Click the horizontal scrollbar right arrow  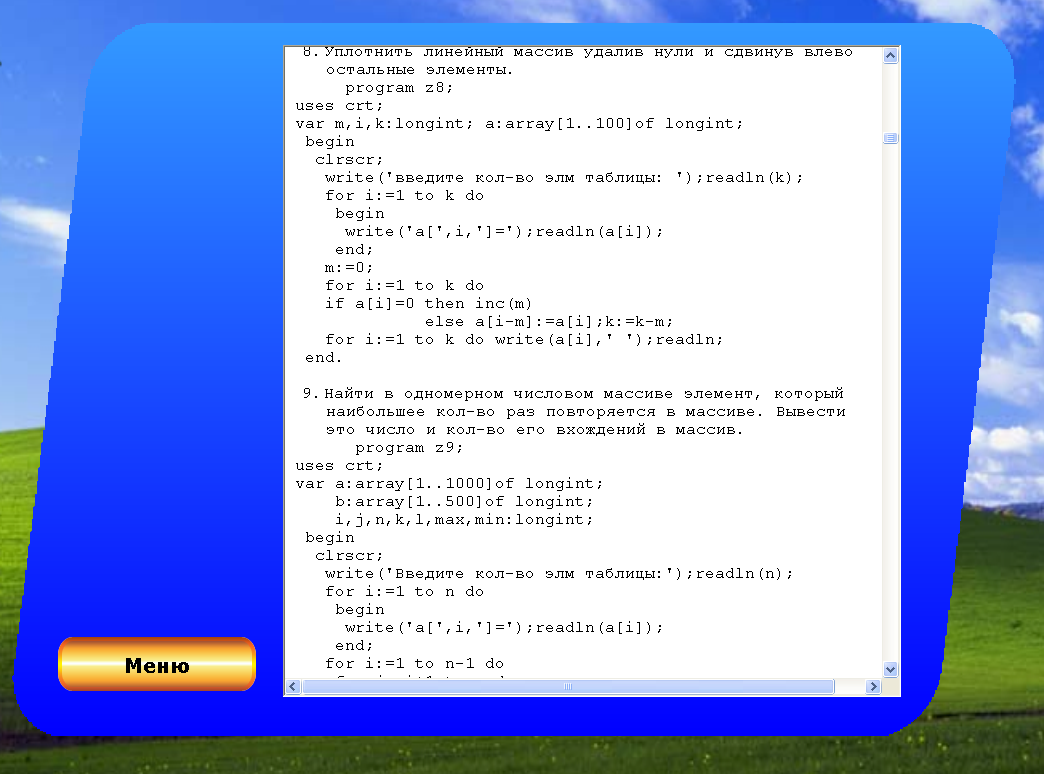point(874,687)
